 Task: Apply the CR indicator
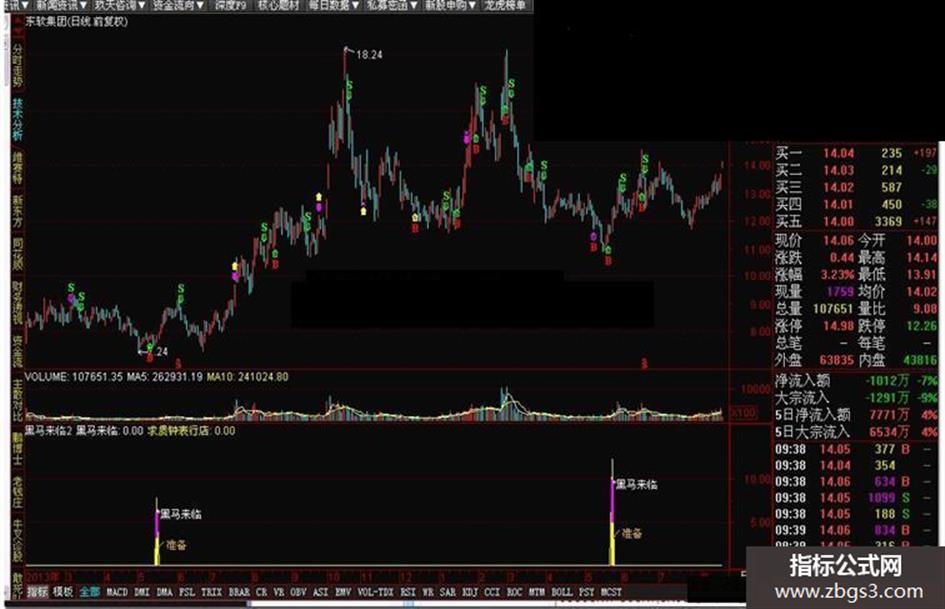[261, 592]
